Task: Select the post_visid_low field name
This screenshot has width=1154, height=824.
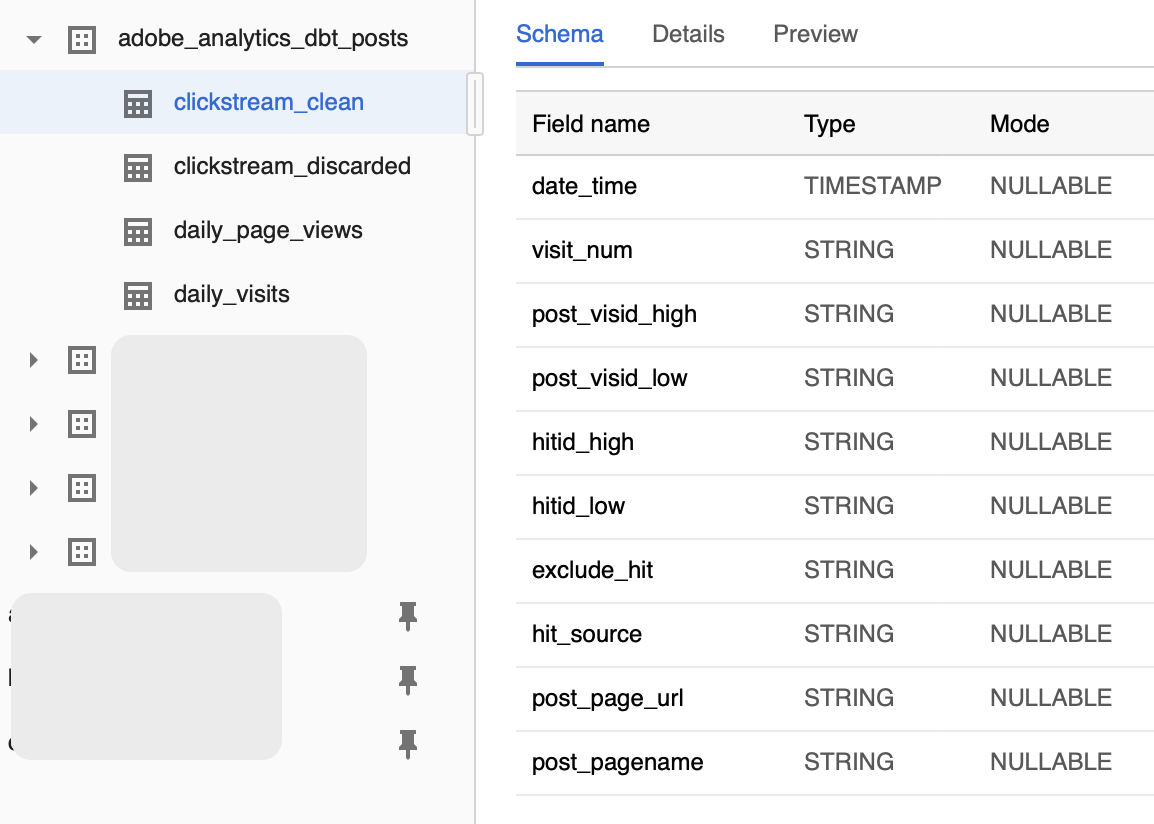Action: click(609, 378)
